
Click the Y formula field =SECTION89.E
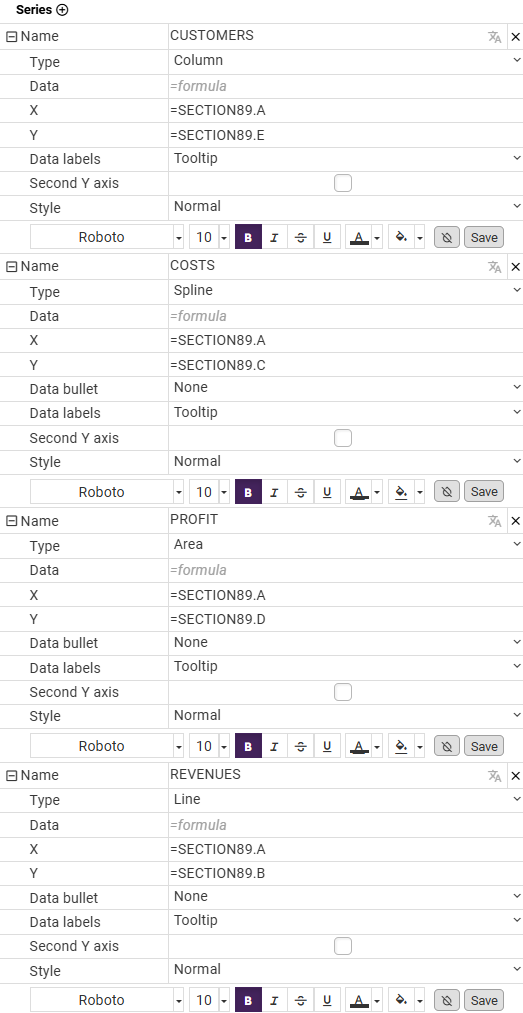[x=346, y=136]
